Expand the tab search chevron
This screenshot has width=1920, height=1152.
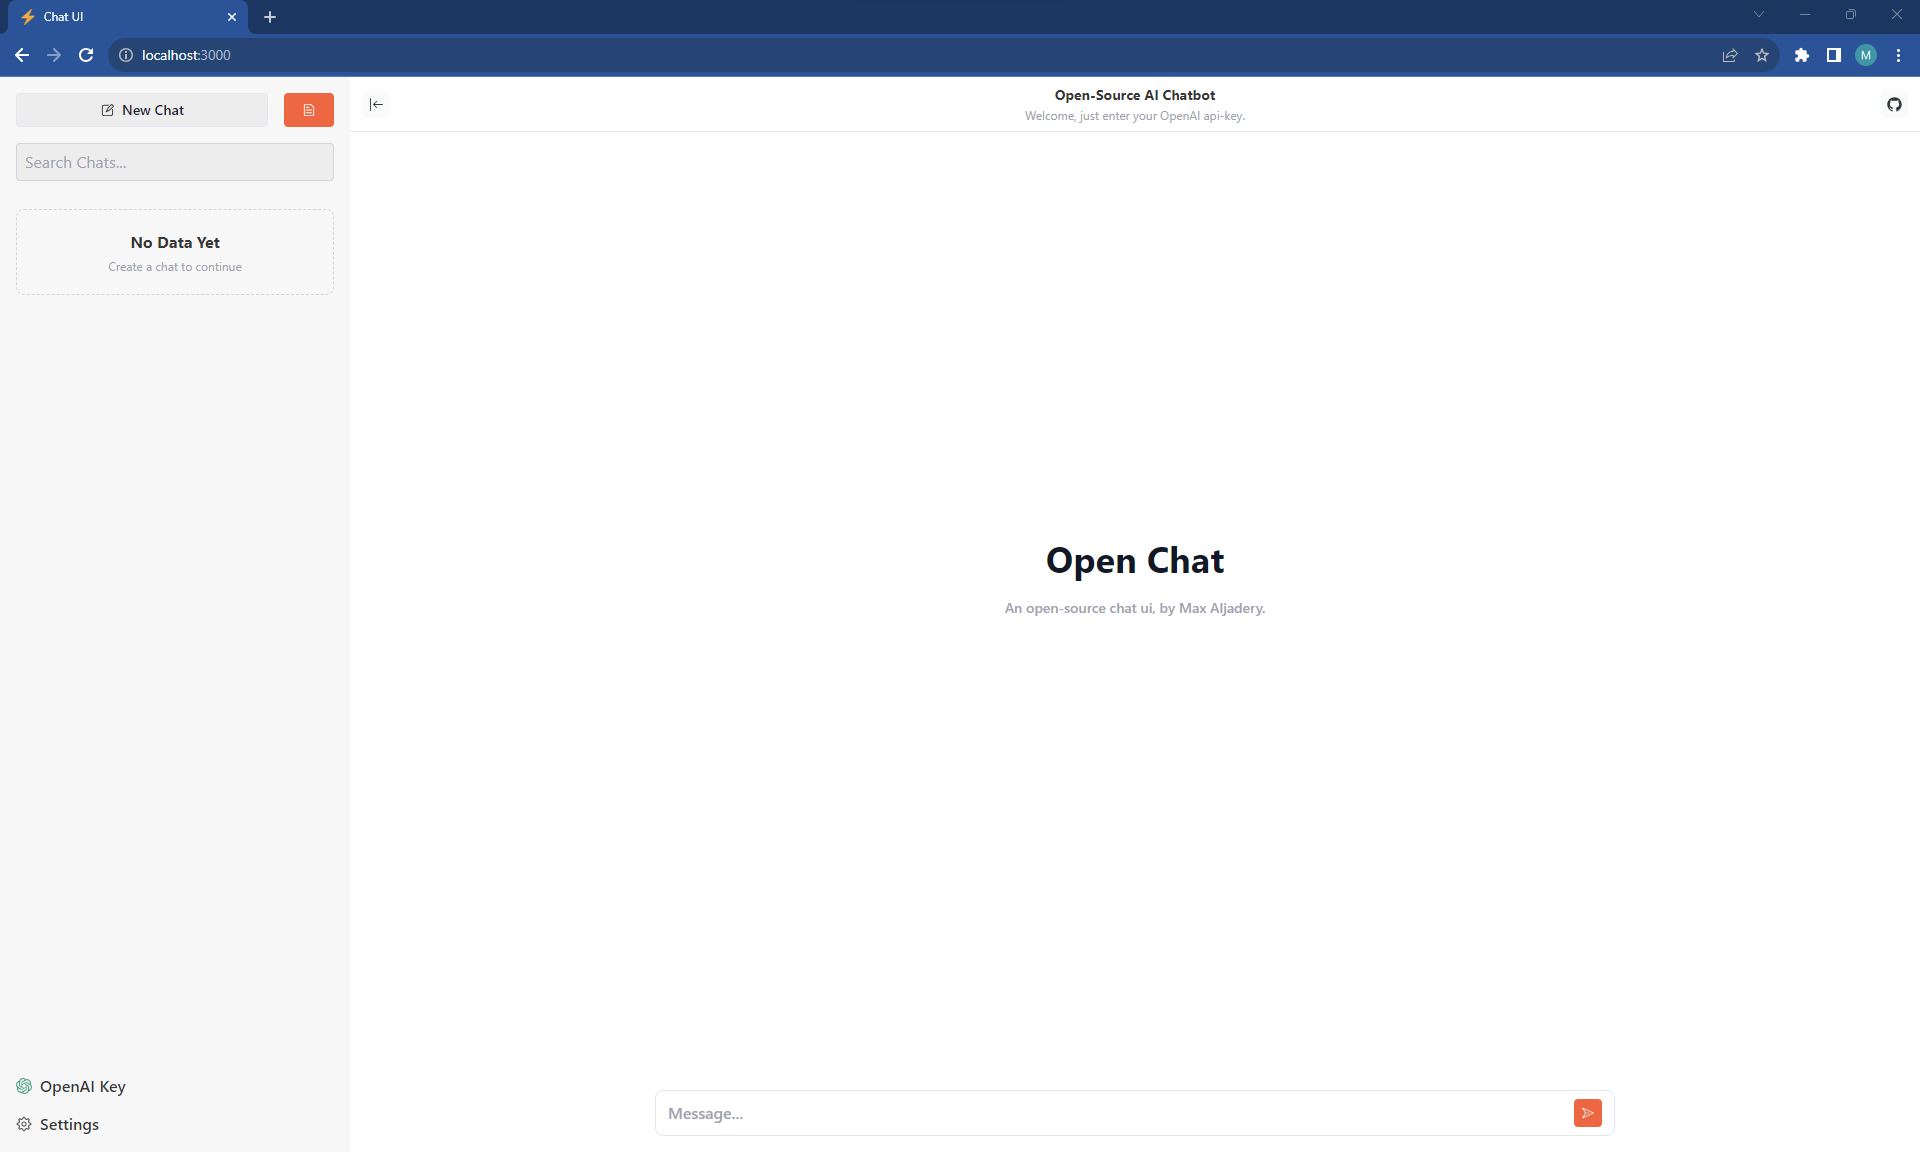point(1758,14)
